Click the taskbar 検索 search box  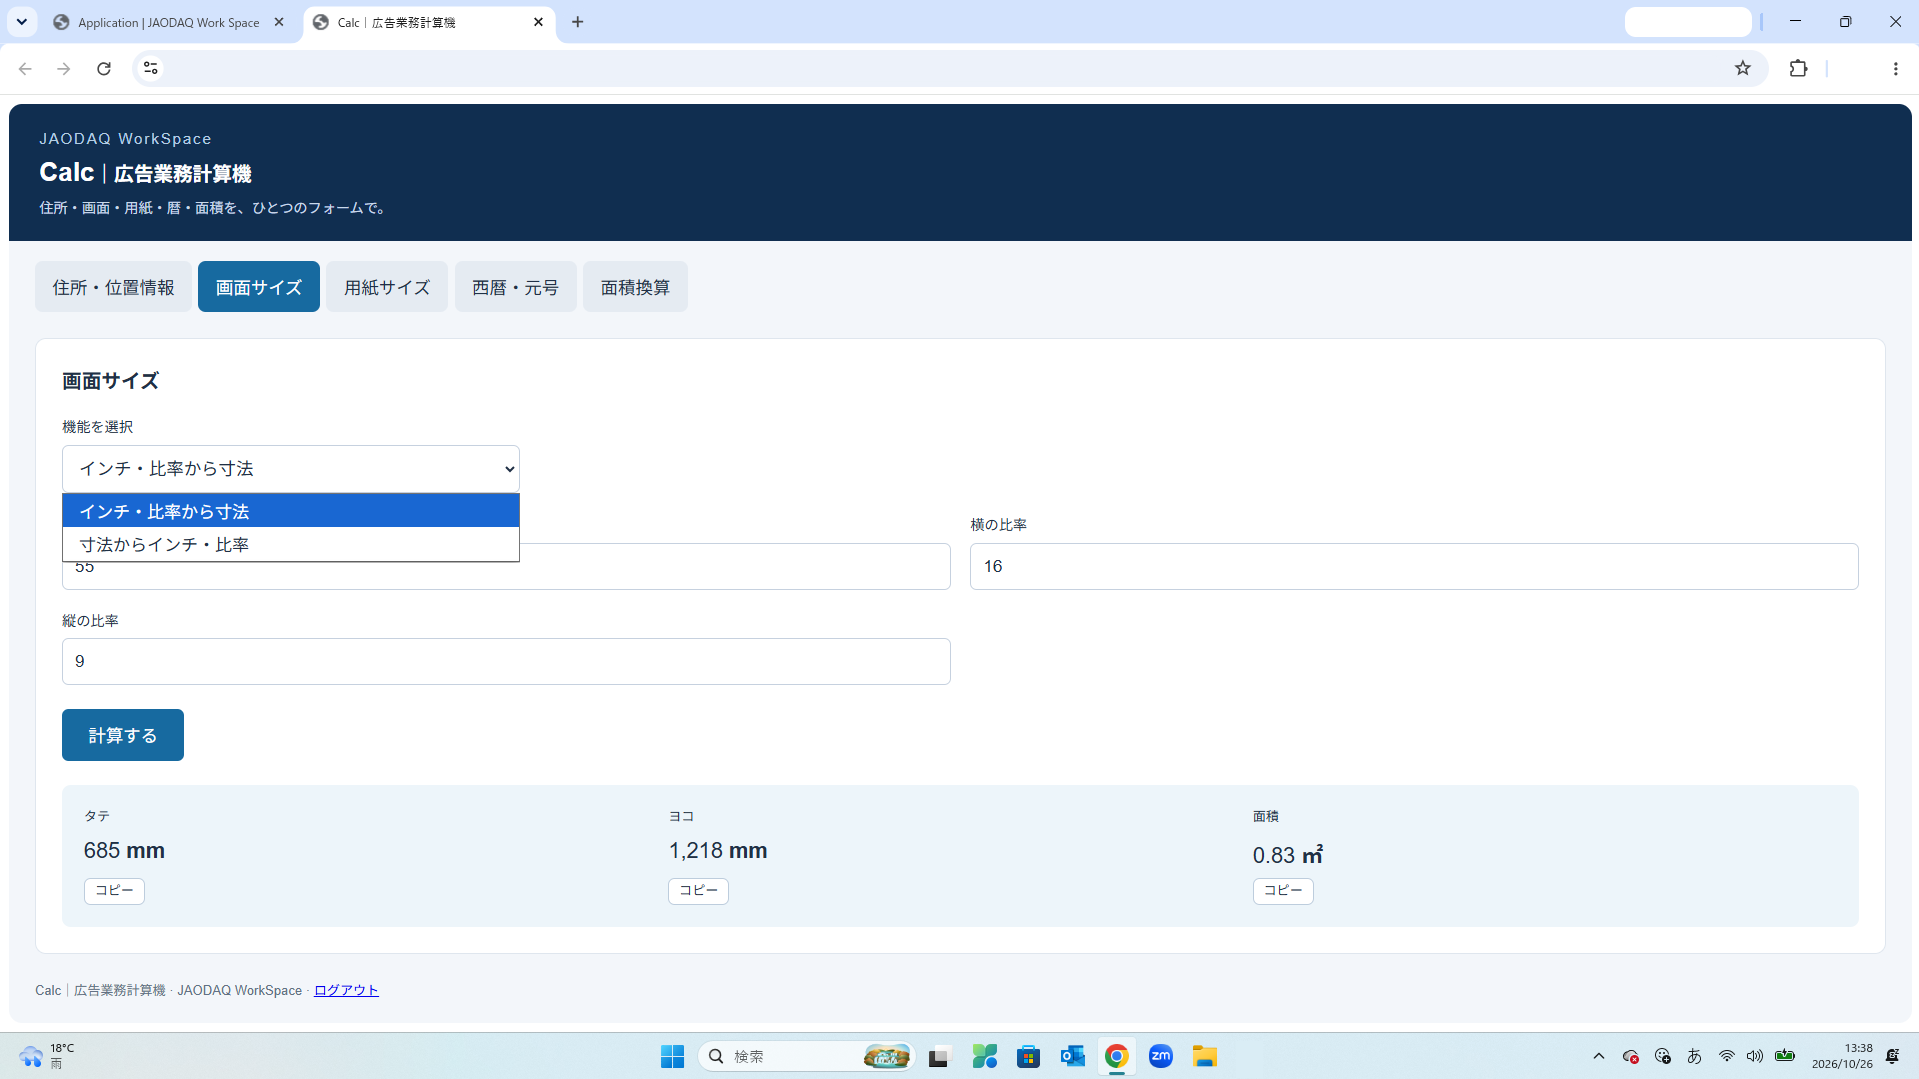[x=806, y=1056]
